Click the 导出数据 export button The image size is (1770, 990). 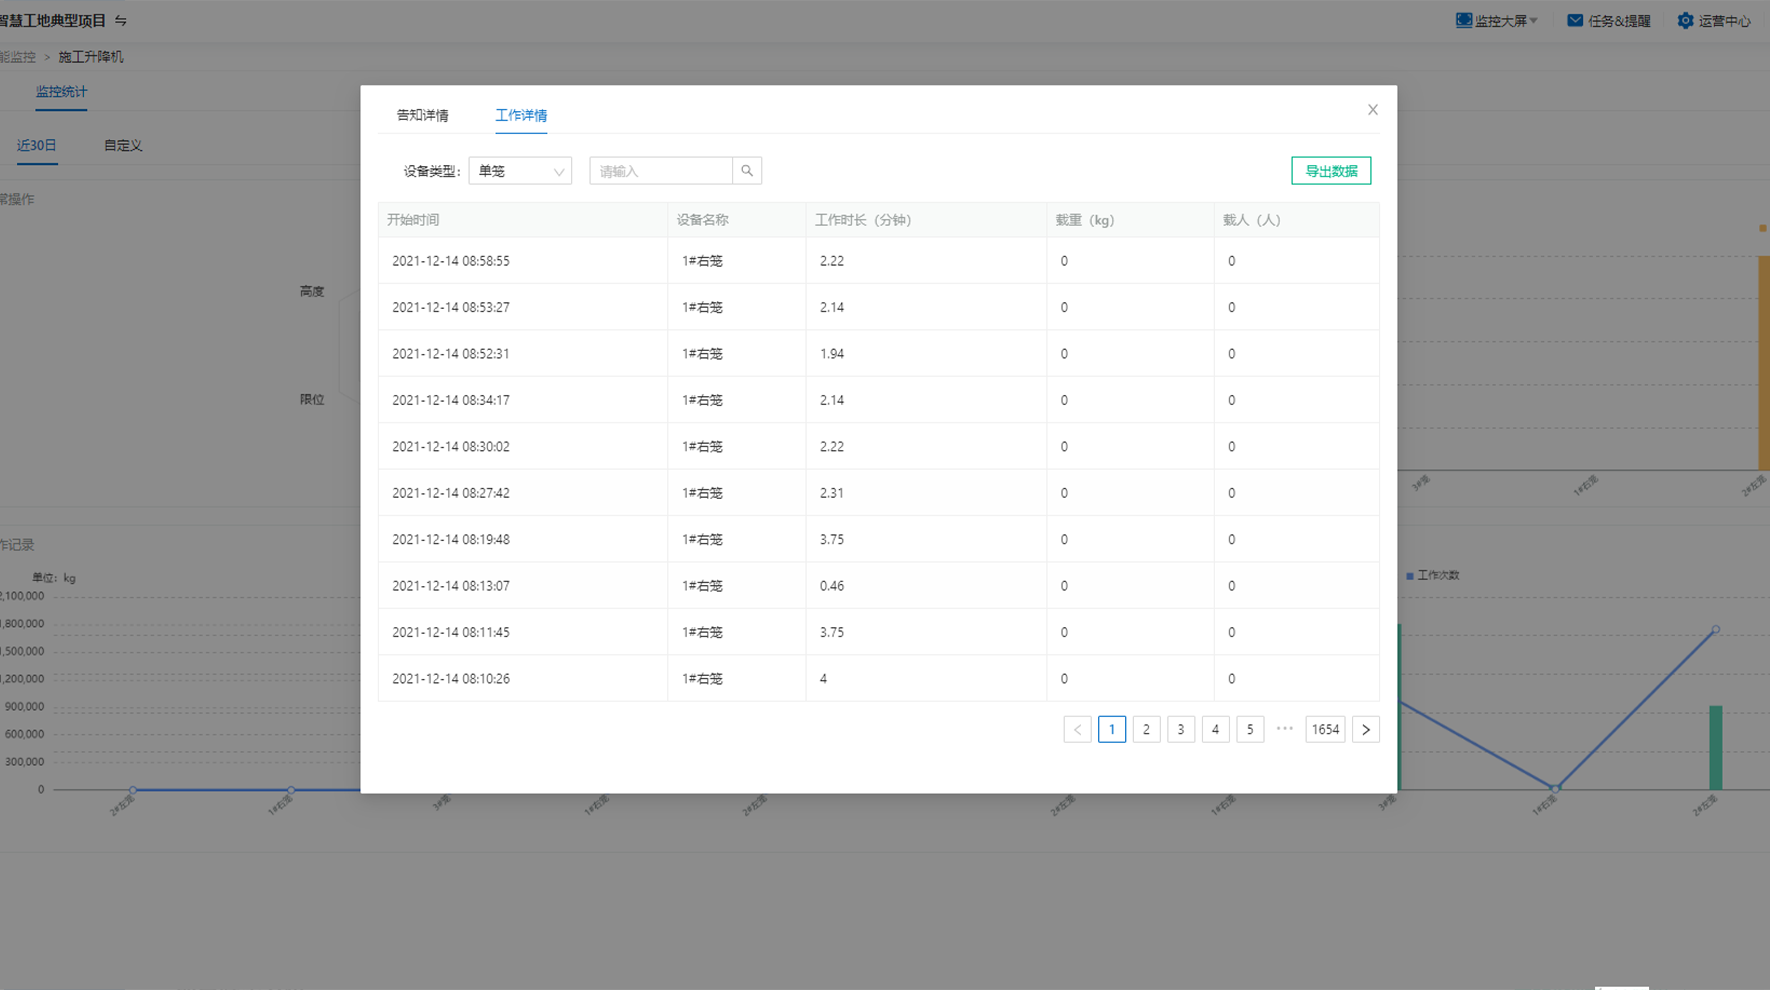[x=1331, y=171]
